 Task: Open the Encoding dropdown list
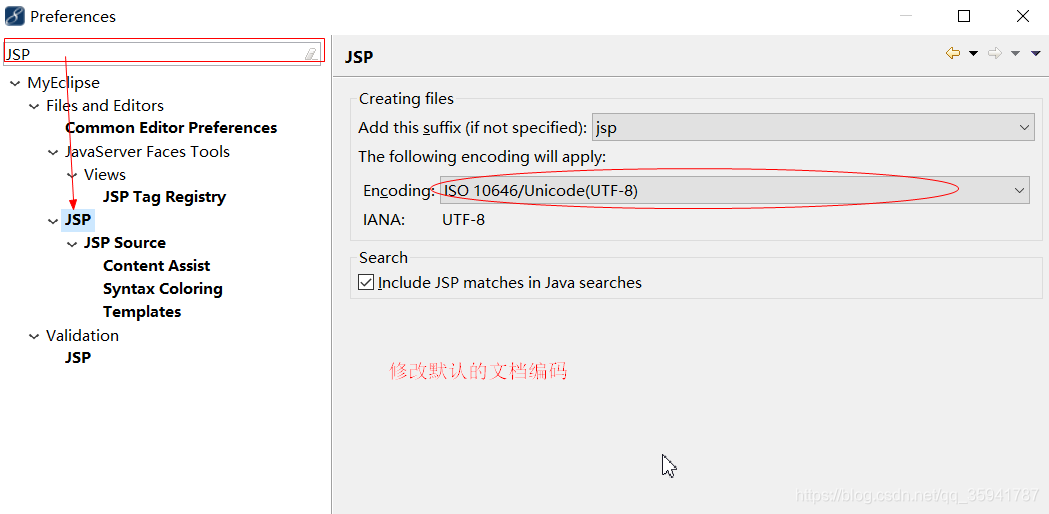[x=735, y=191]
